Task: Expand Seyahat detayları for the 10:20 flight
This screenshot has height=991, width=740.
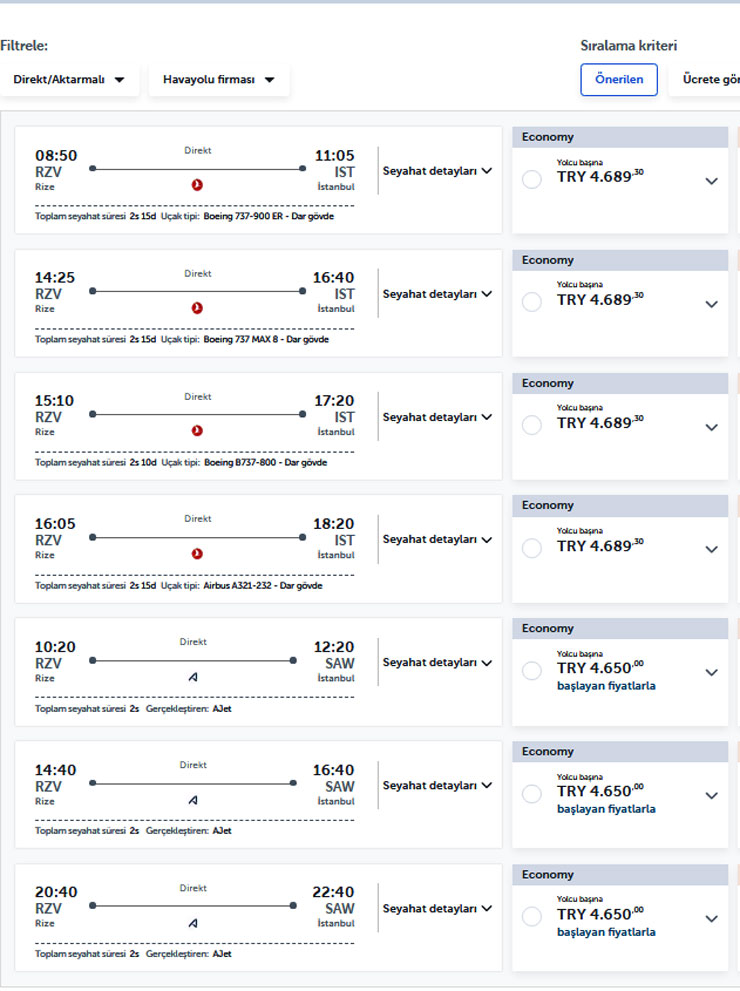Action: point(437,662)
